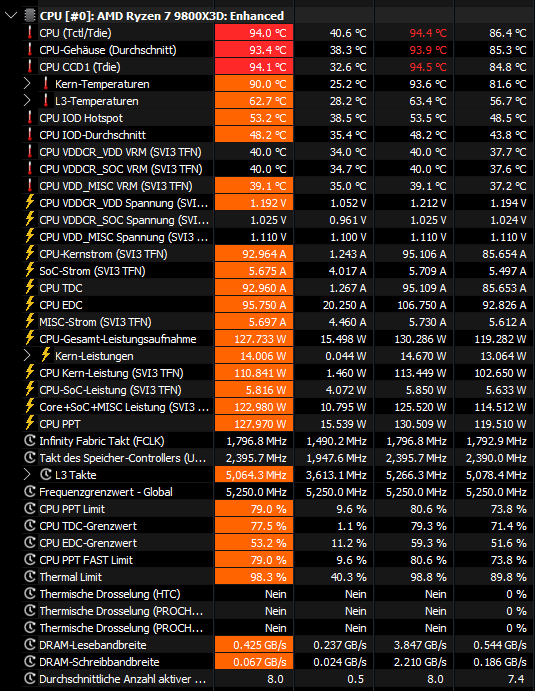Select the CPU CCD1 (Tdie) sensor label
Image resolution: width=535 pixels, height=691 pixels.
(x=80, y=67)
